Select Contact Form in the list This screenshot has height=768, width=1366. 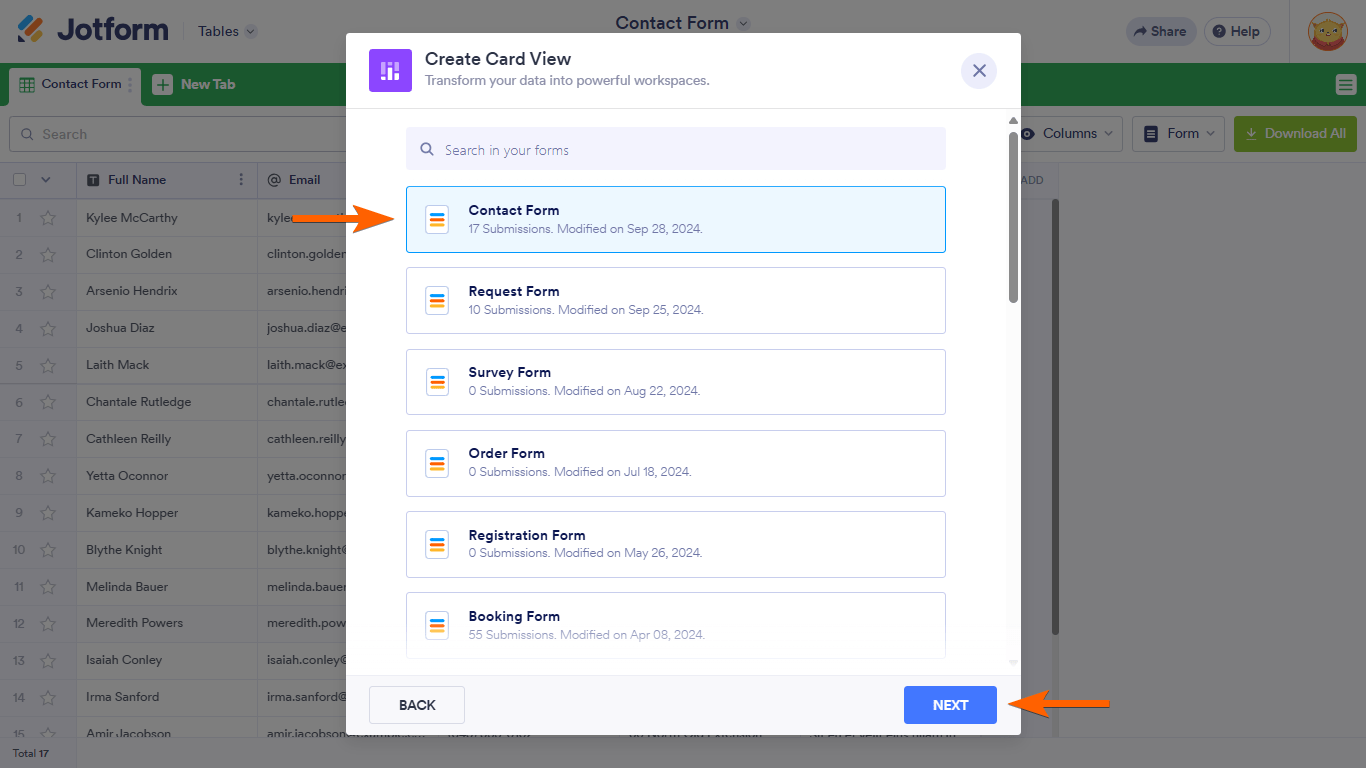[676, 219]
